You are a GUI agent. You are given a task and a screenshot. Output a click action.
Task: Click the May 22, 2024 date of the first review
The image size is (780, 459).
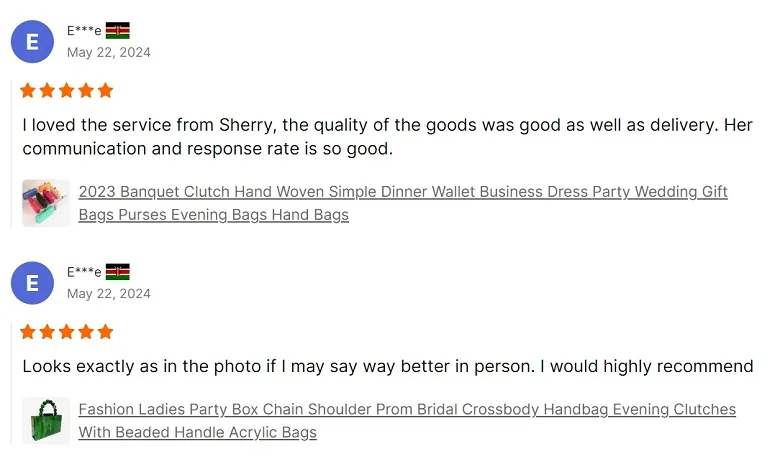tap(109, 52)
